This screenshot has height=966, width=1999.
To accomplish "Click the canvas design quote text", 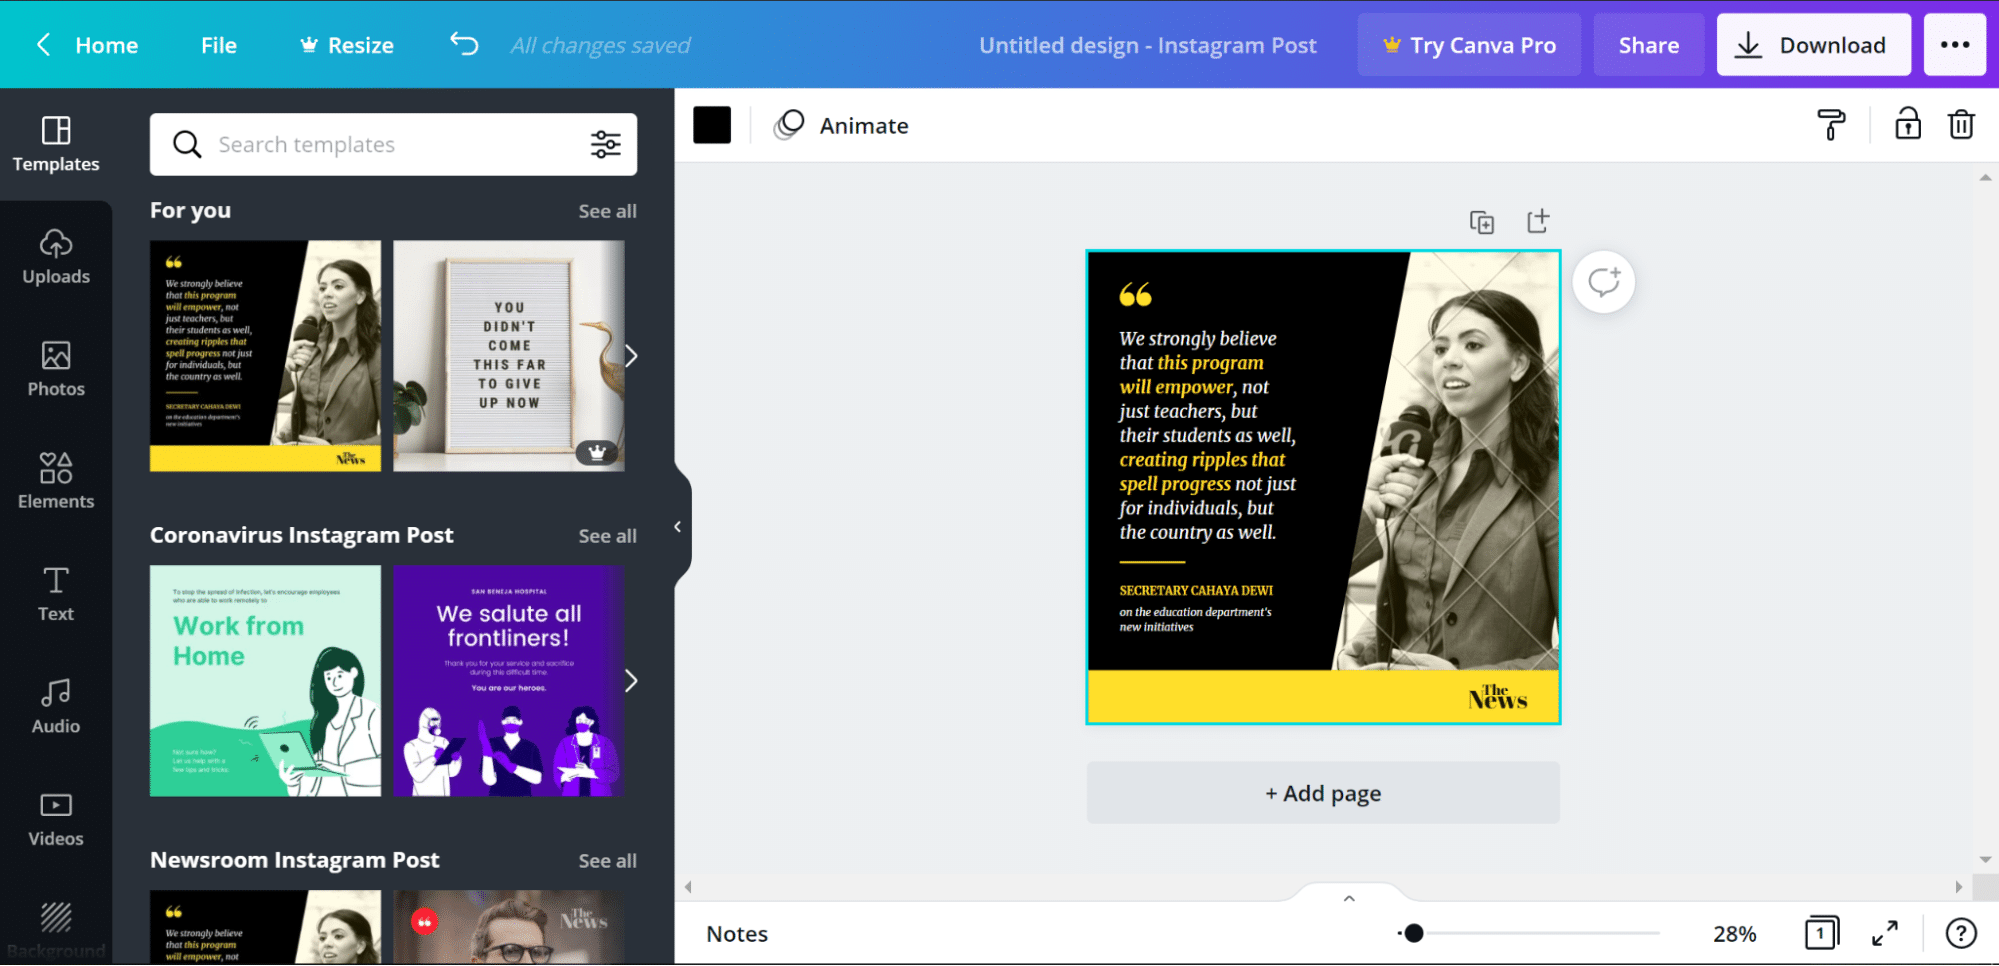I will [x=1207, y=435].
